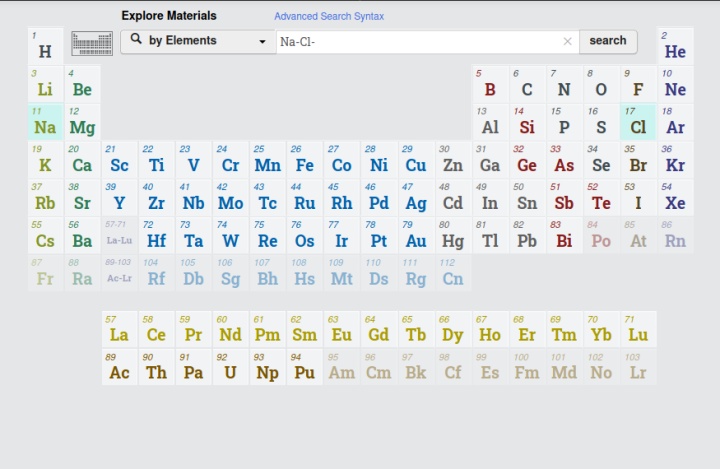Select Hydrogen (H) element tile
The height and width of the screenshot is (469, 720).
click(45, 46)
